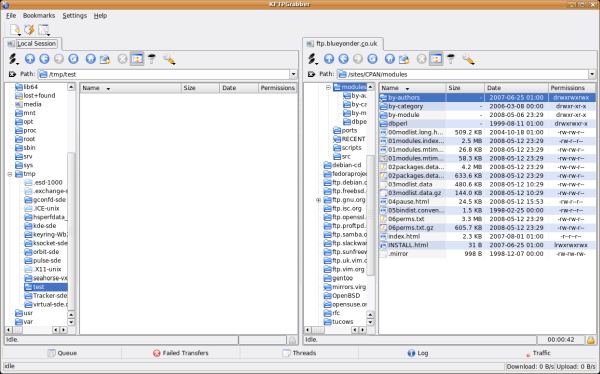
Task: Click filter icon in ftp.blueyonder.co.uk toolbar
Action: (451, 59)
